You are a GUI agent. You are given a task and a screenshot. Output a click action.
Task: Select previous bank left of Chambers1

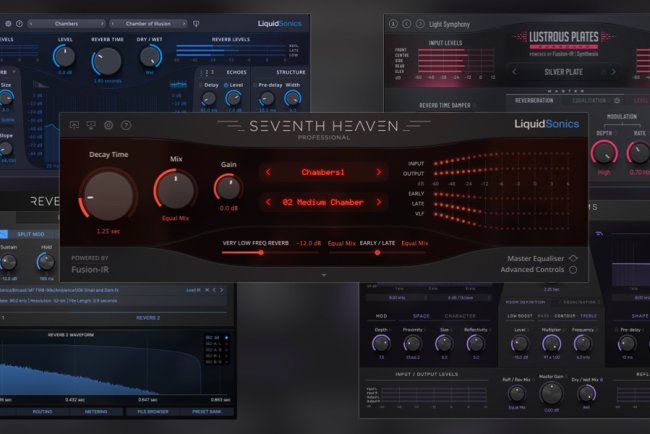pyautogui.click(x=268, y=172)
